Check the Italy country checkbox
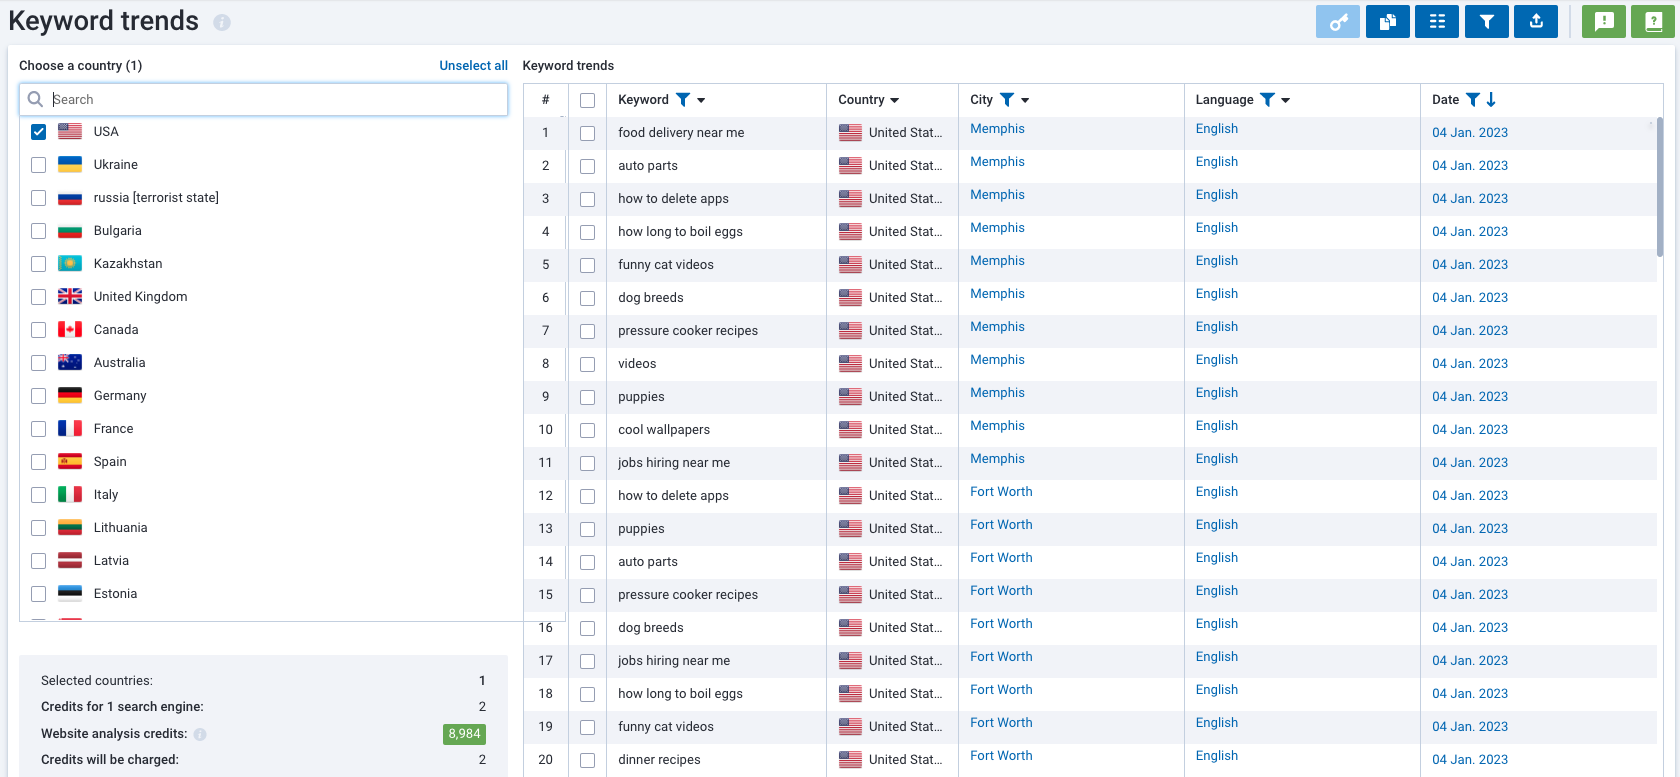The width and height of the screenshot is (1680, 777). click(38, 495)
